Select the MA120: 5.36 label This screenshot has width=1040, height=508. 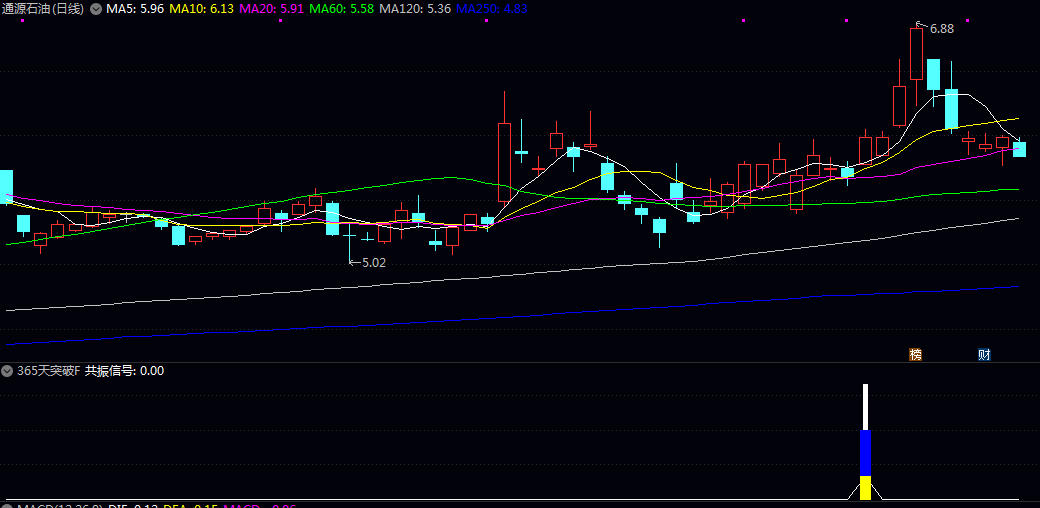pyautogui.click(x=416, y=9)
